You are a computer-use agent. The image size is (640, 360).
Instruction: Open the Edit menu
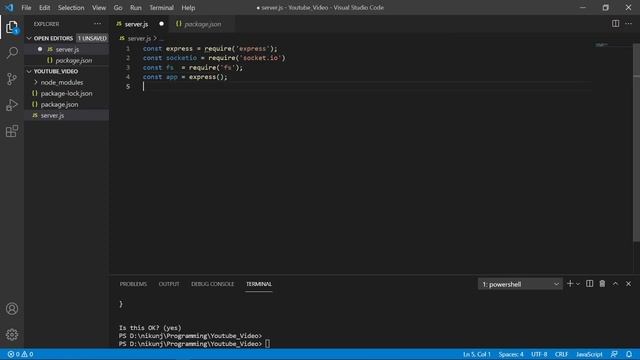coord(44,8)
